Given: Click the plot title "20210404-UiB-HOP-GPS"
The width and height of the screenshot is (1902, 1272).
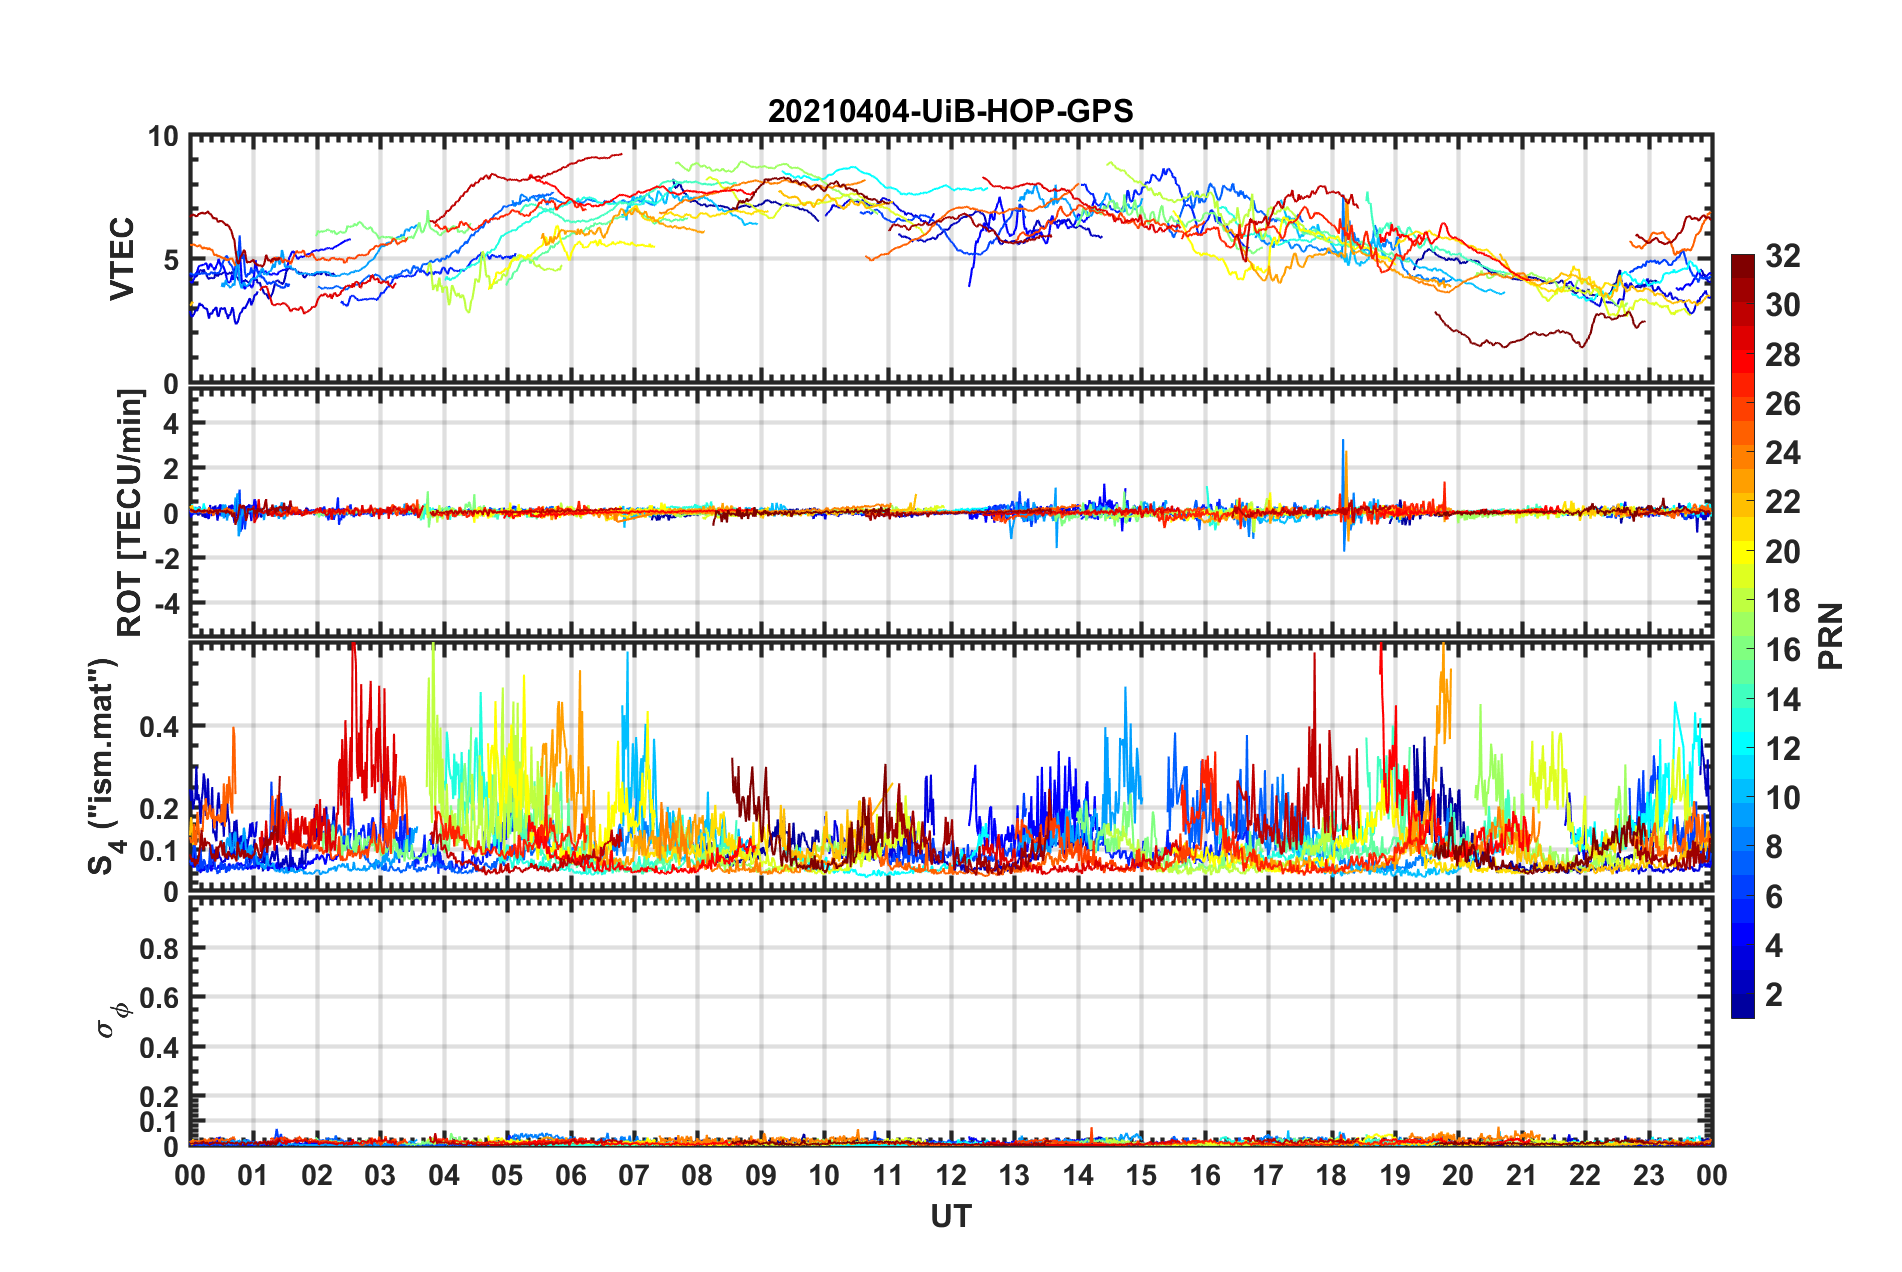Looking at the screenshot, I should pos(950,111).
